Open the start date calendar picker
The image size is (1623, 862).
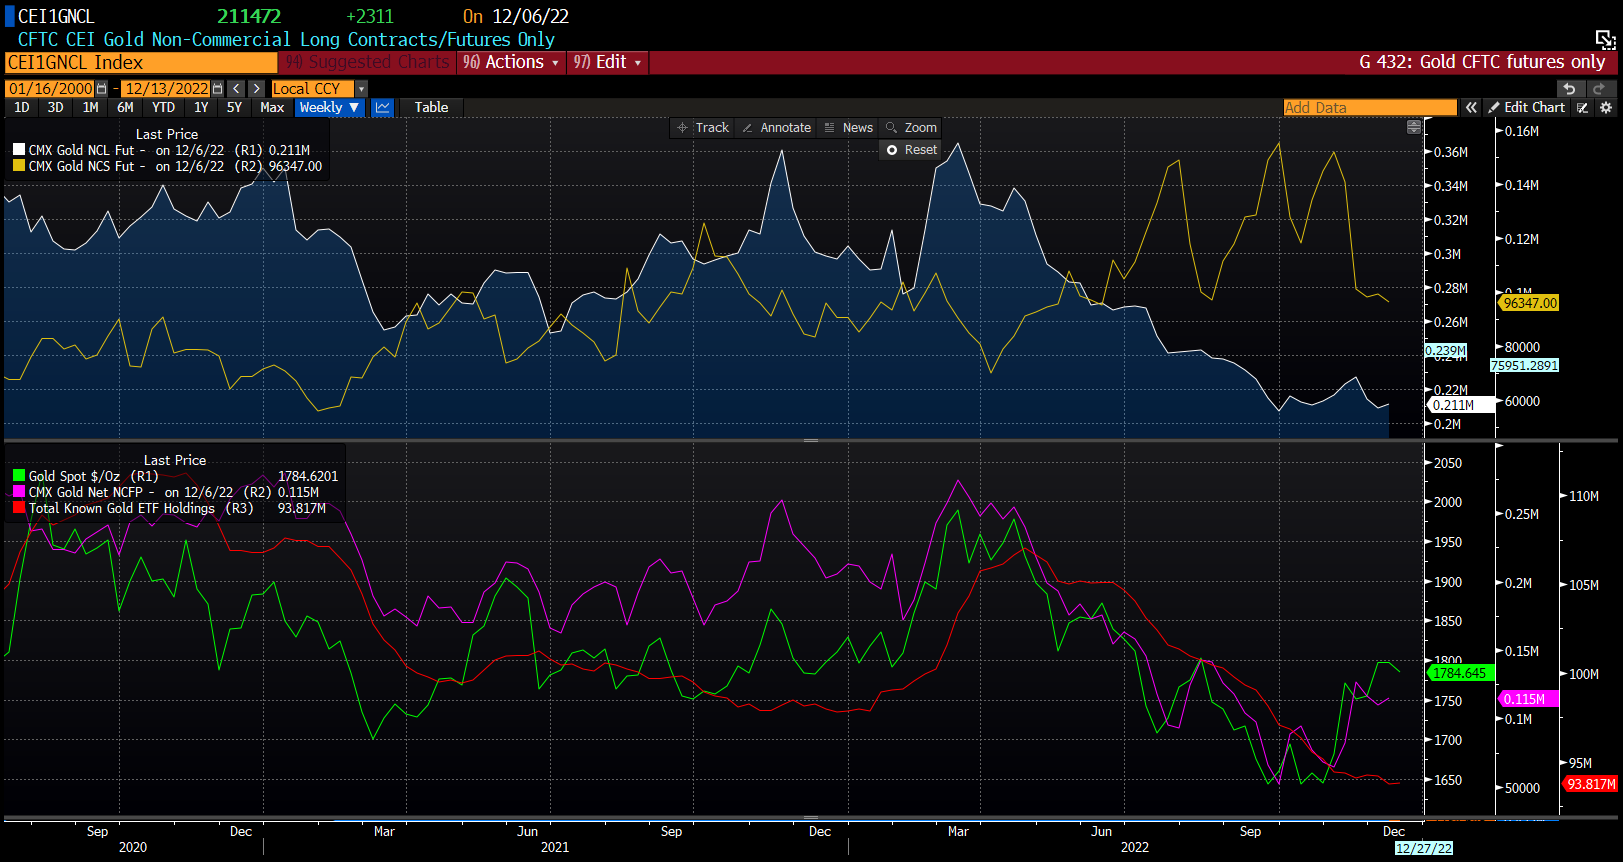point(101,89)
